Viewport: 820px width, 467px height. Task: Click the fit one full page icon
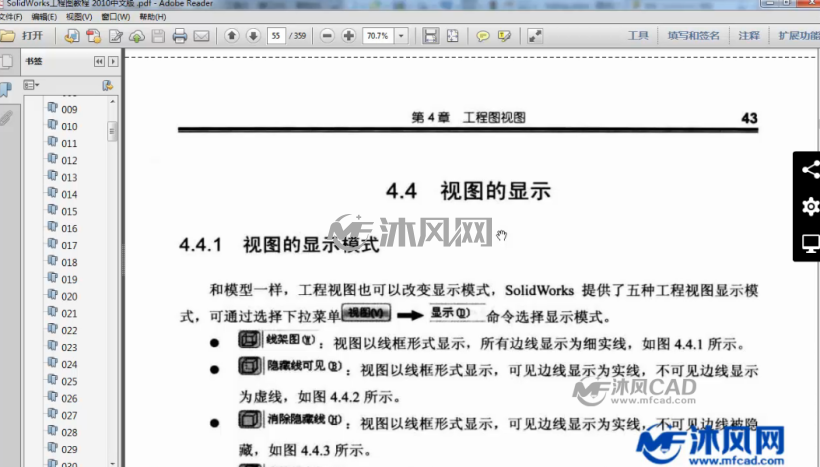click(452, 36)
